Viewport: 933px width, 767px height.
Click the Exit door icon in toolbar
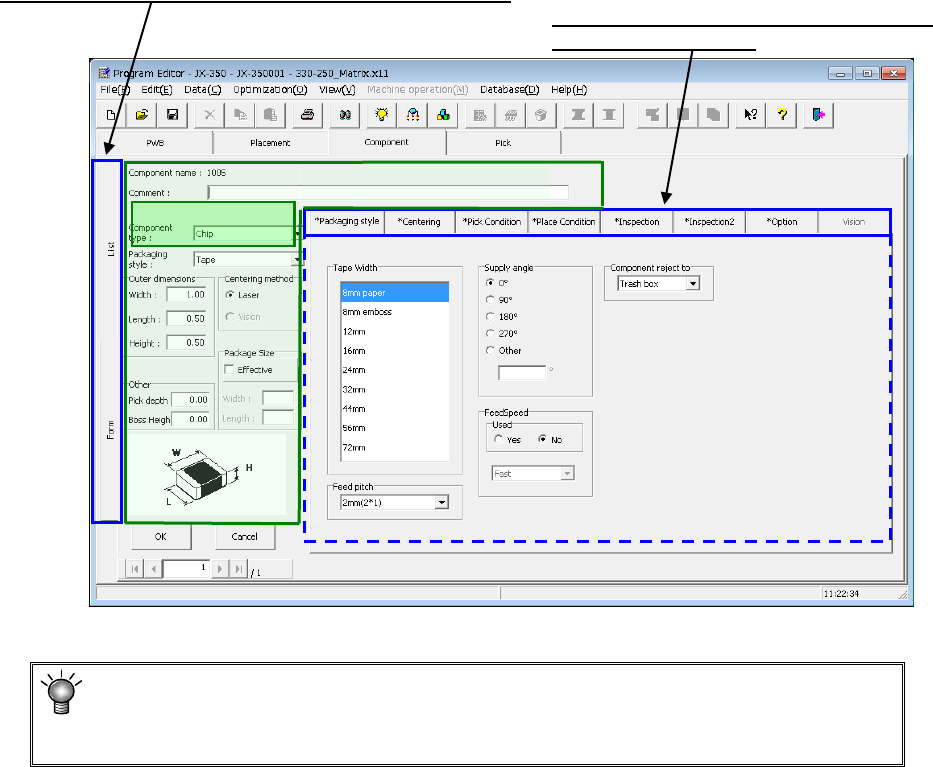click(x=817, y=115)
